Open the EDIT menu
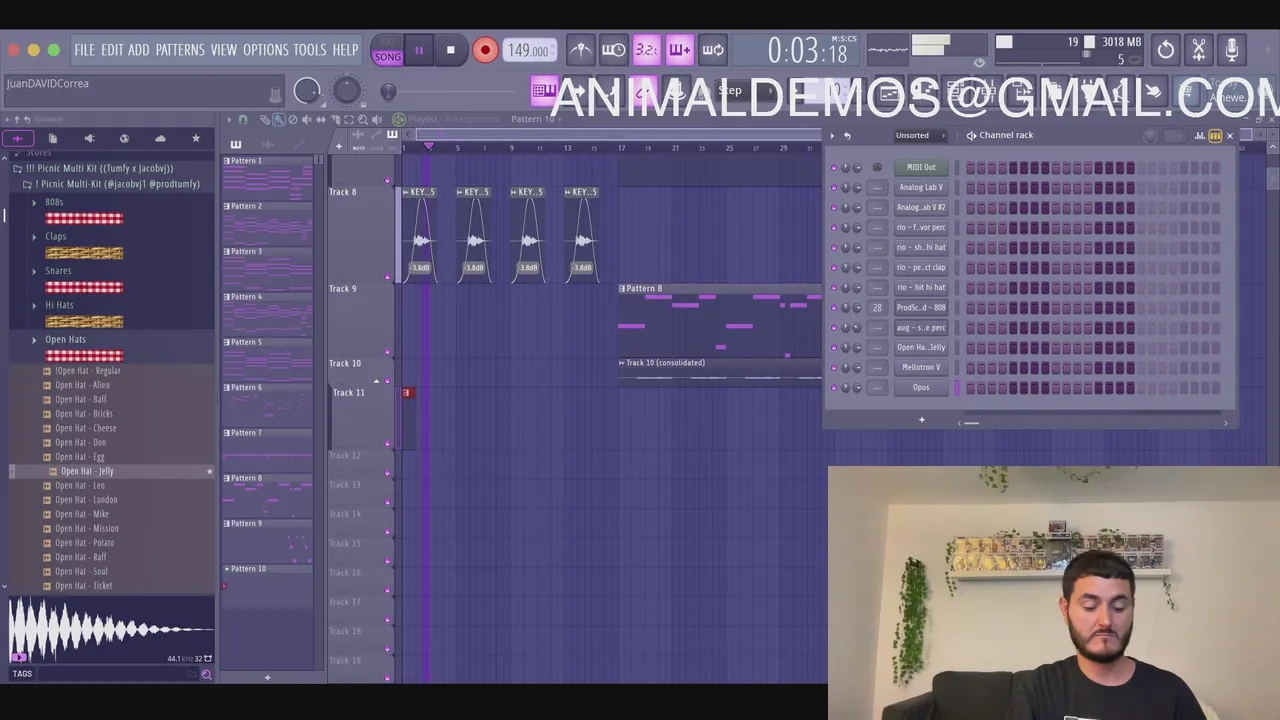This screenshot has width=1280, height=720. [x=112, y=50]
